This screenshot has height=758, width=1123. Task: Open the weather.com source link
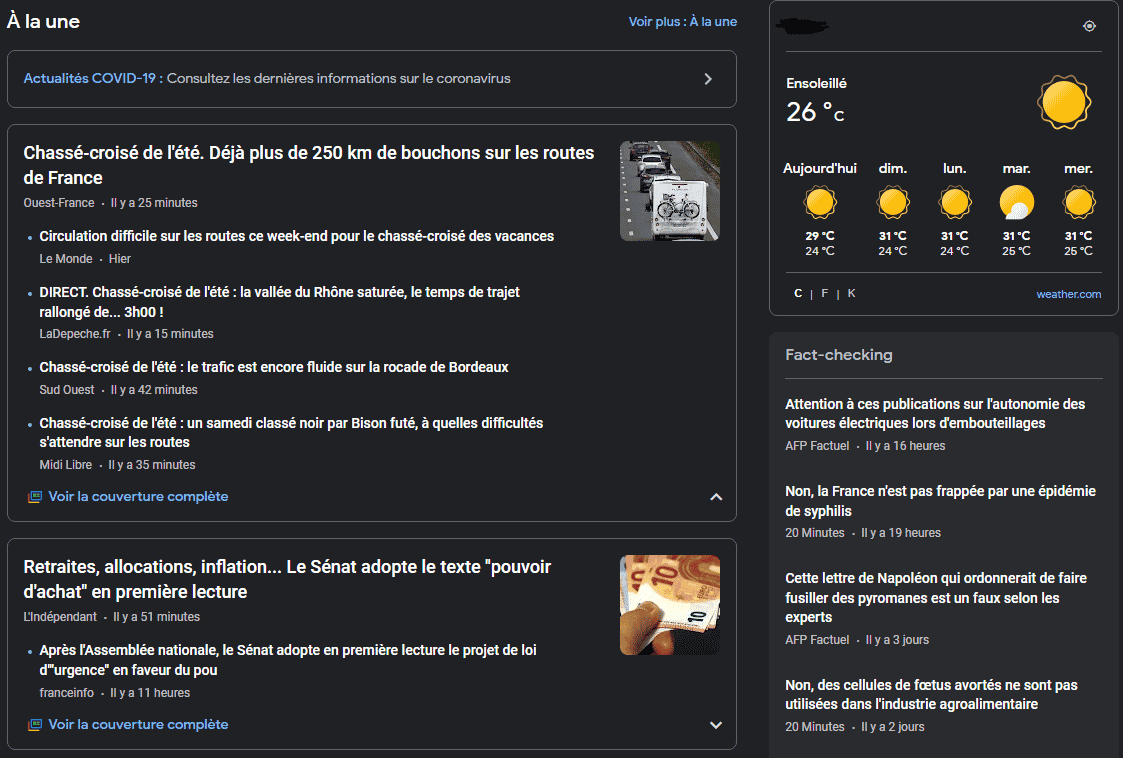point(1068,294)
